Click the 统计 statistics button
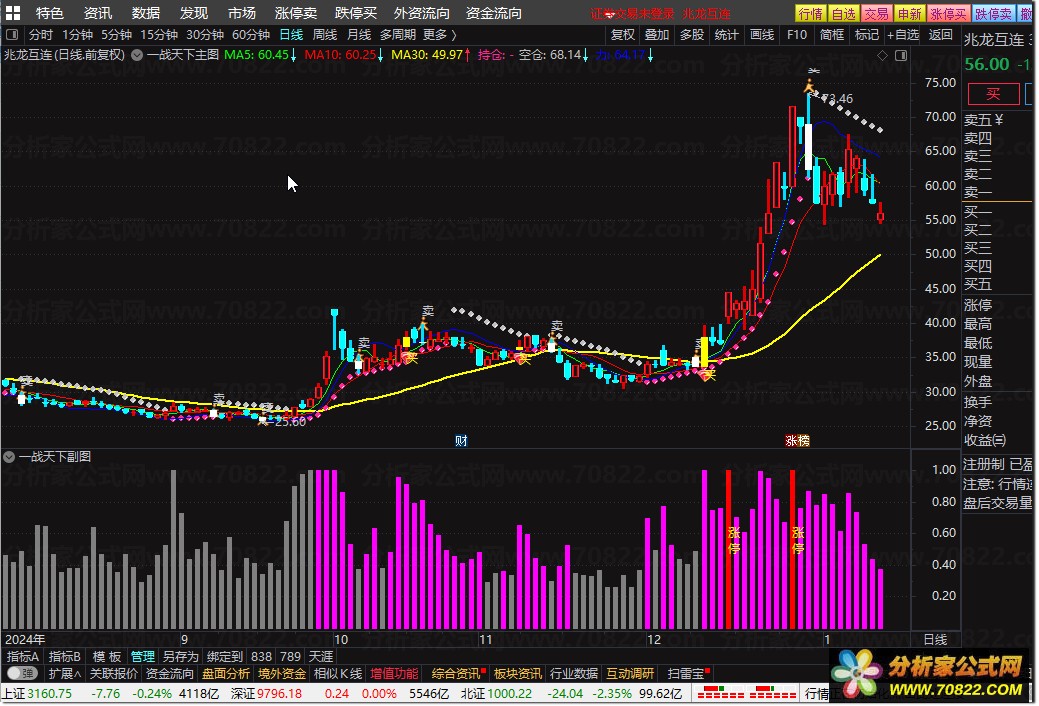This screenshot has height=706, width=1039. (727, 34)
